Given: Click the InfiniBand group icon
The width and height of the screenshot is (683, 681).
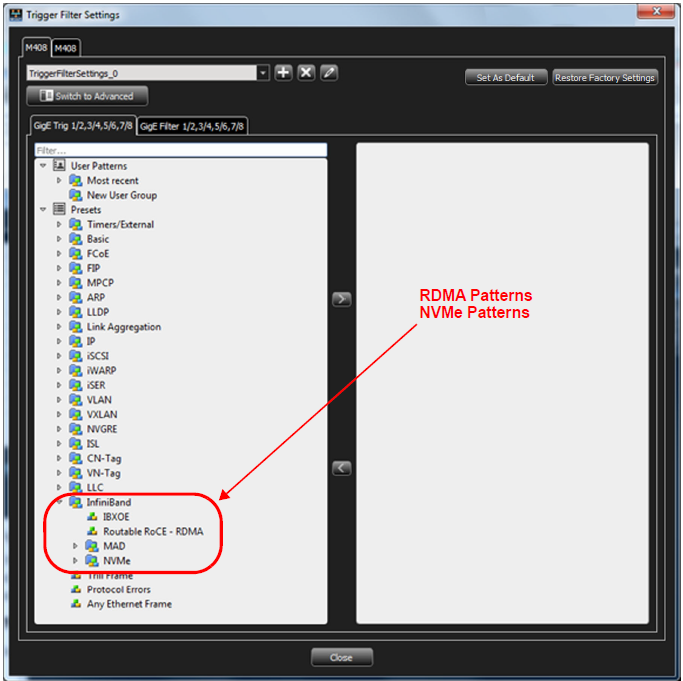Looking at the screenshot, I should (76, 502).
